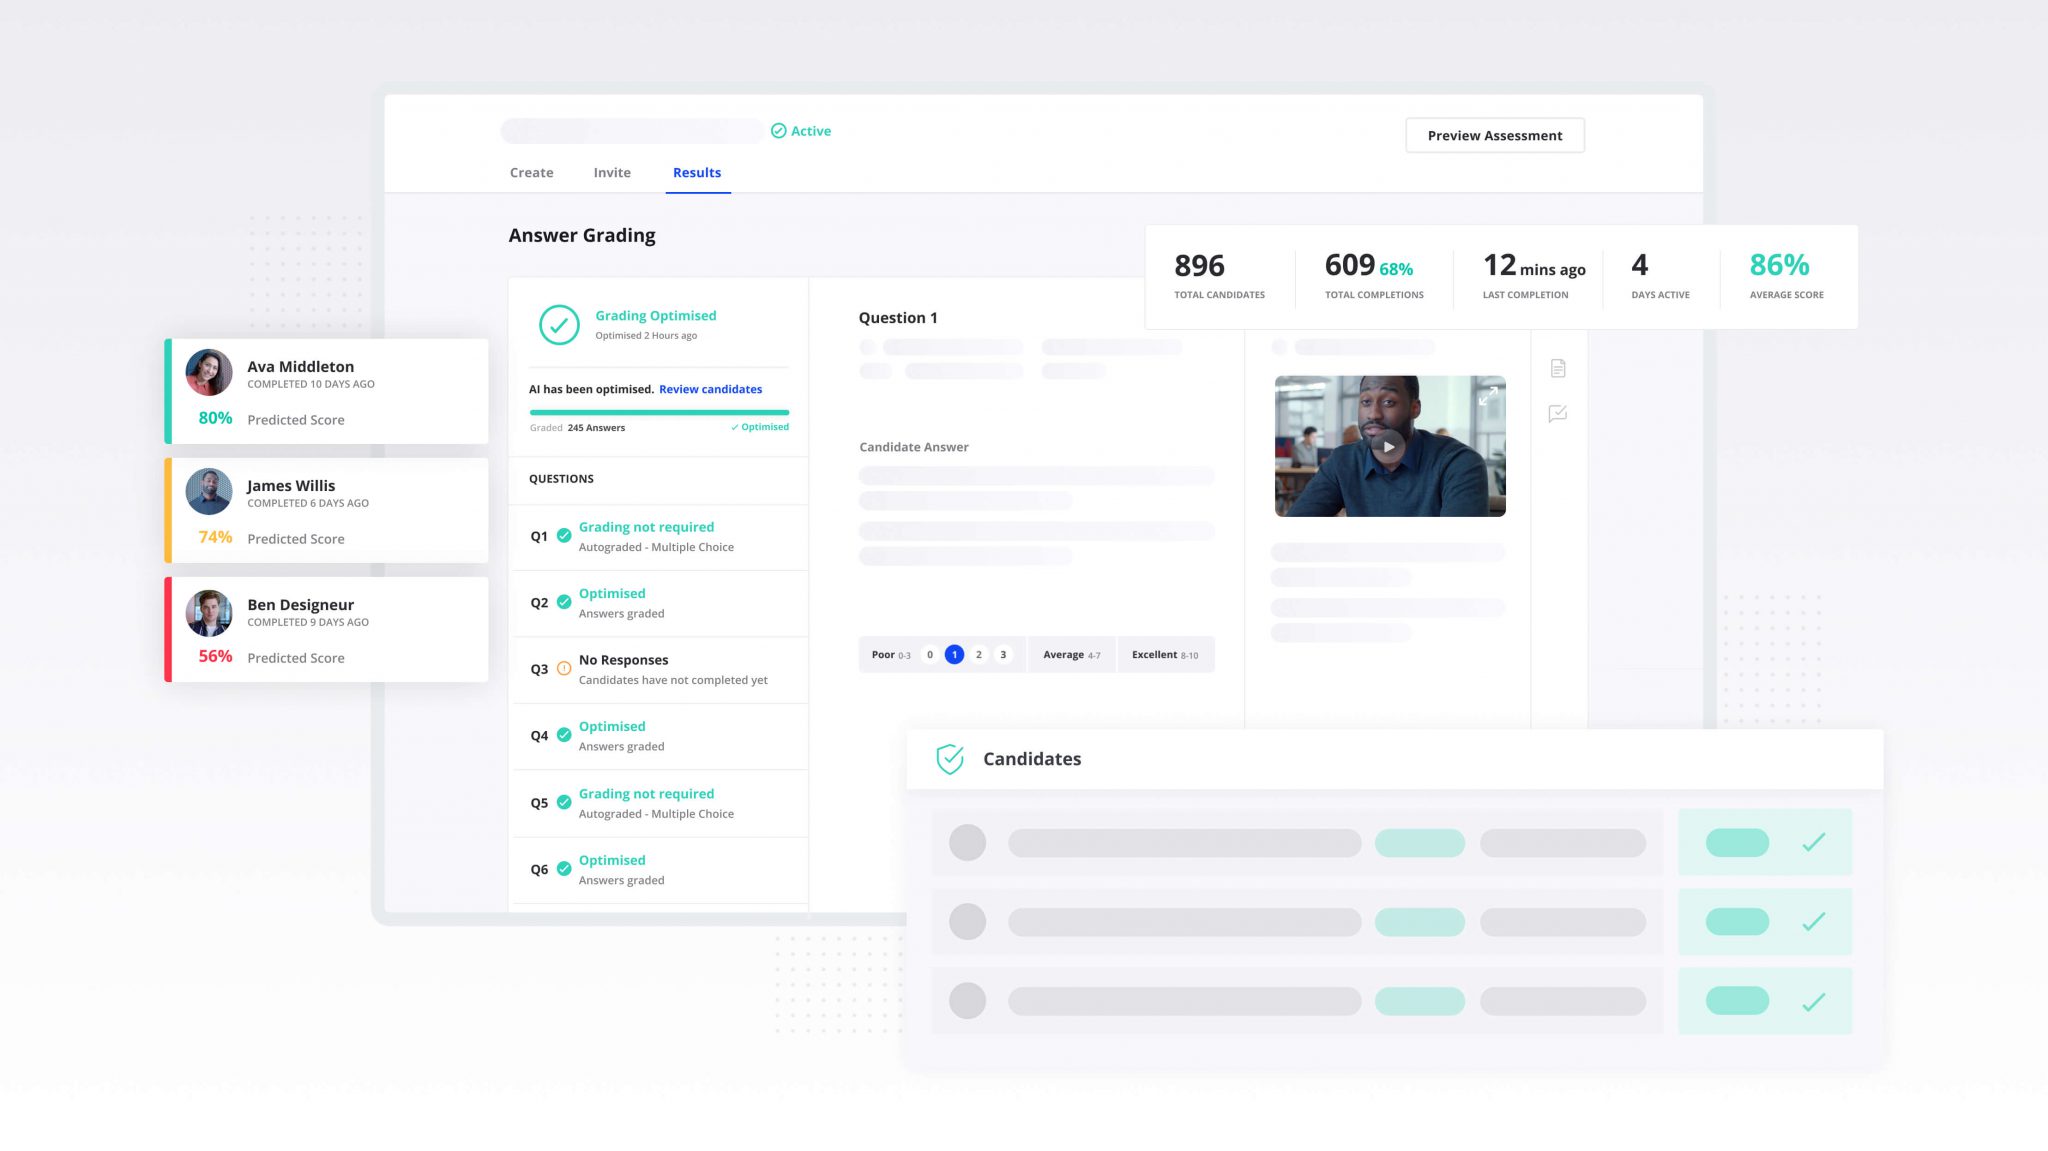Open James Willis's candidate card
The image size is (2048, 1151).
point(327,510)
